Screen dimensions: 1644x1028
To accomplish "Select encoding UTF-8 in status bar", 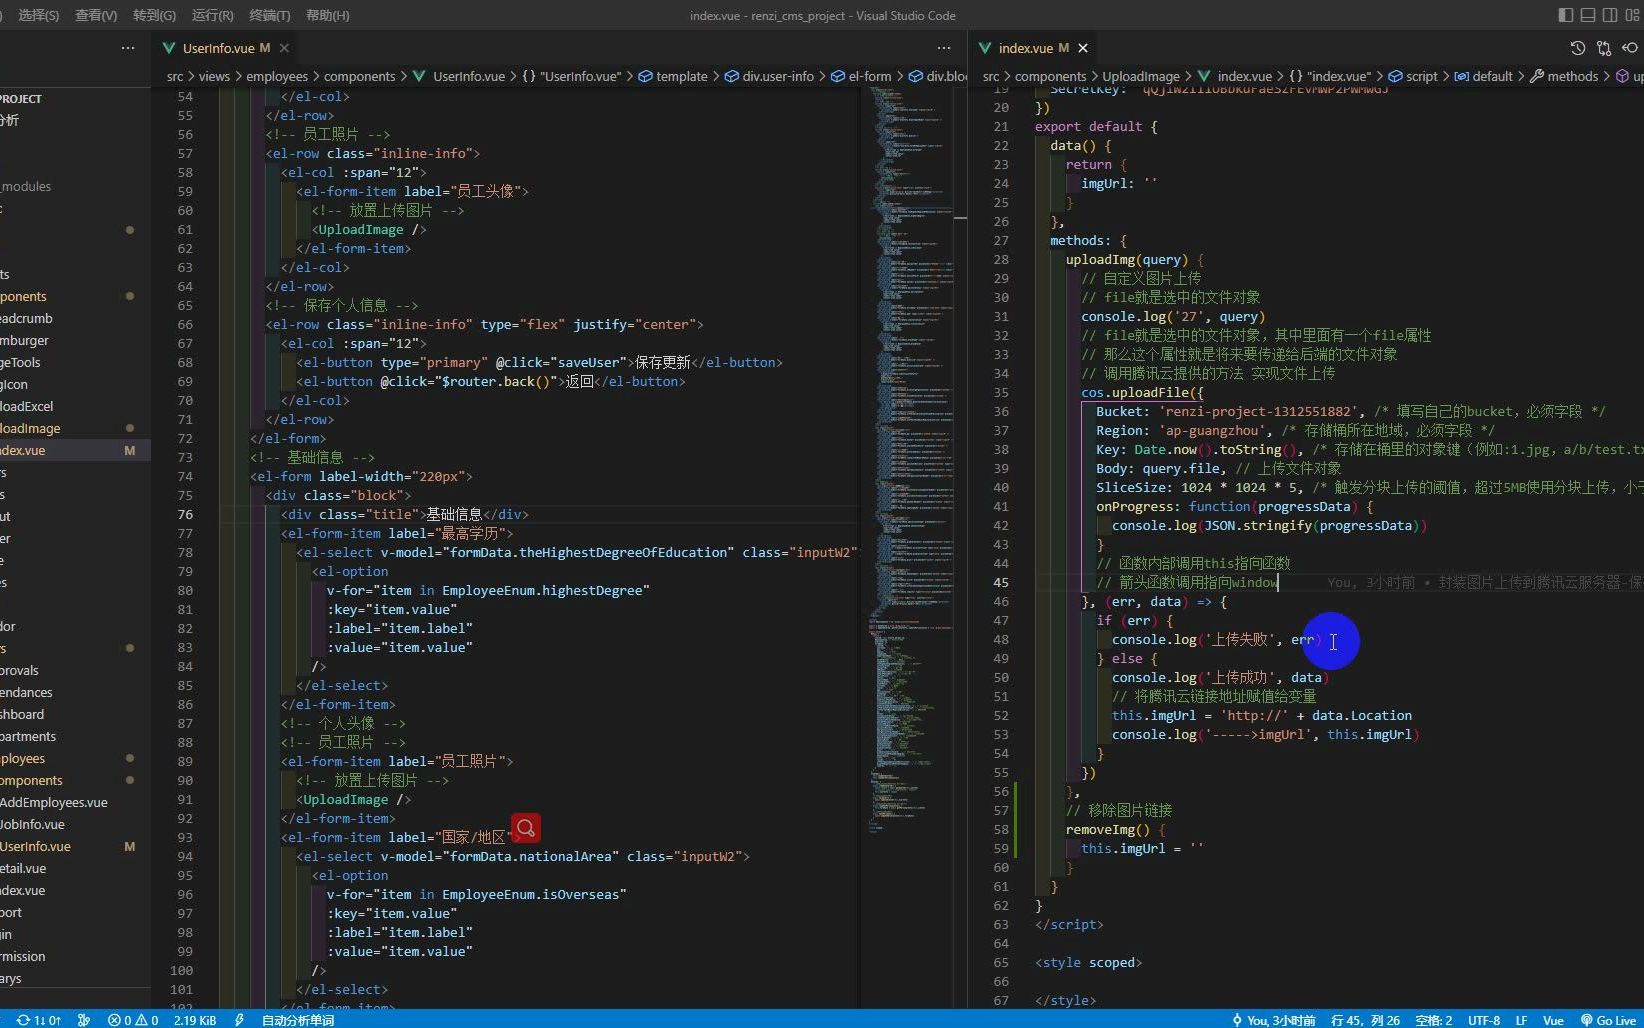I will coord(1484,1020).
